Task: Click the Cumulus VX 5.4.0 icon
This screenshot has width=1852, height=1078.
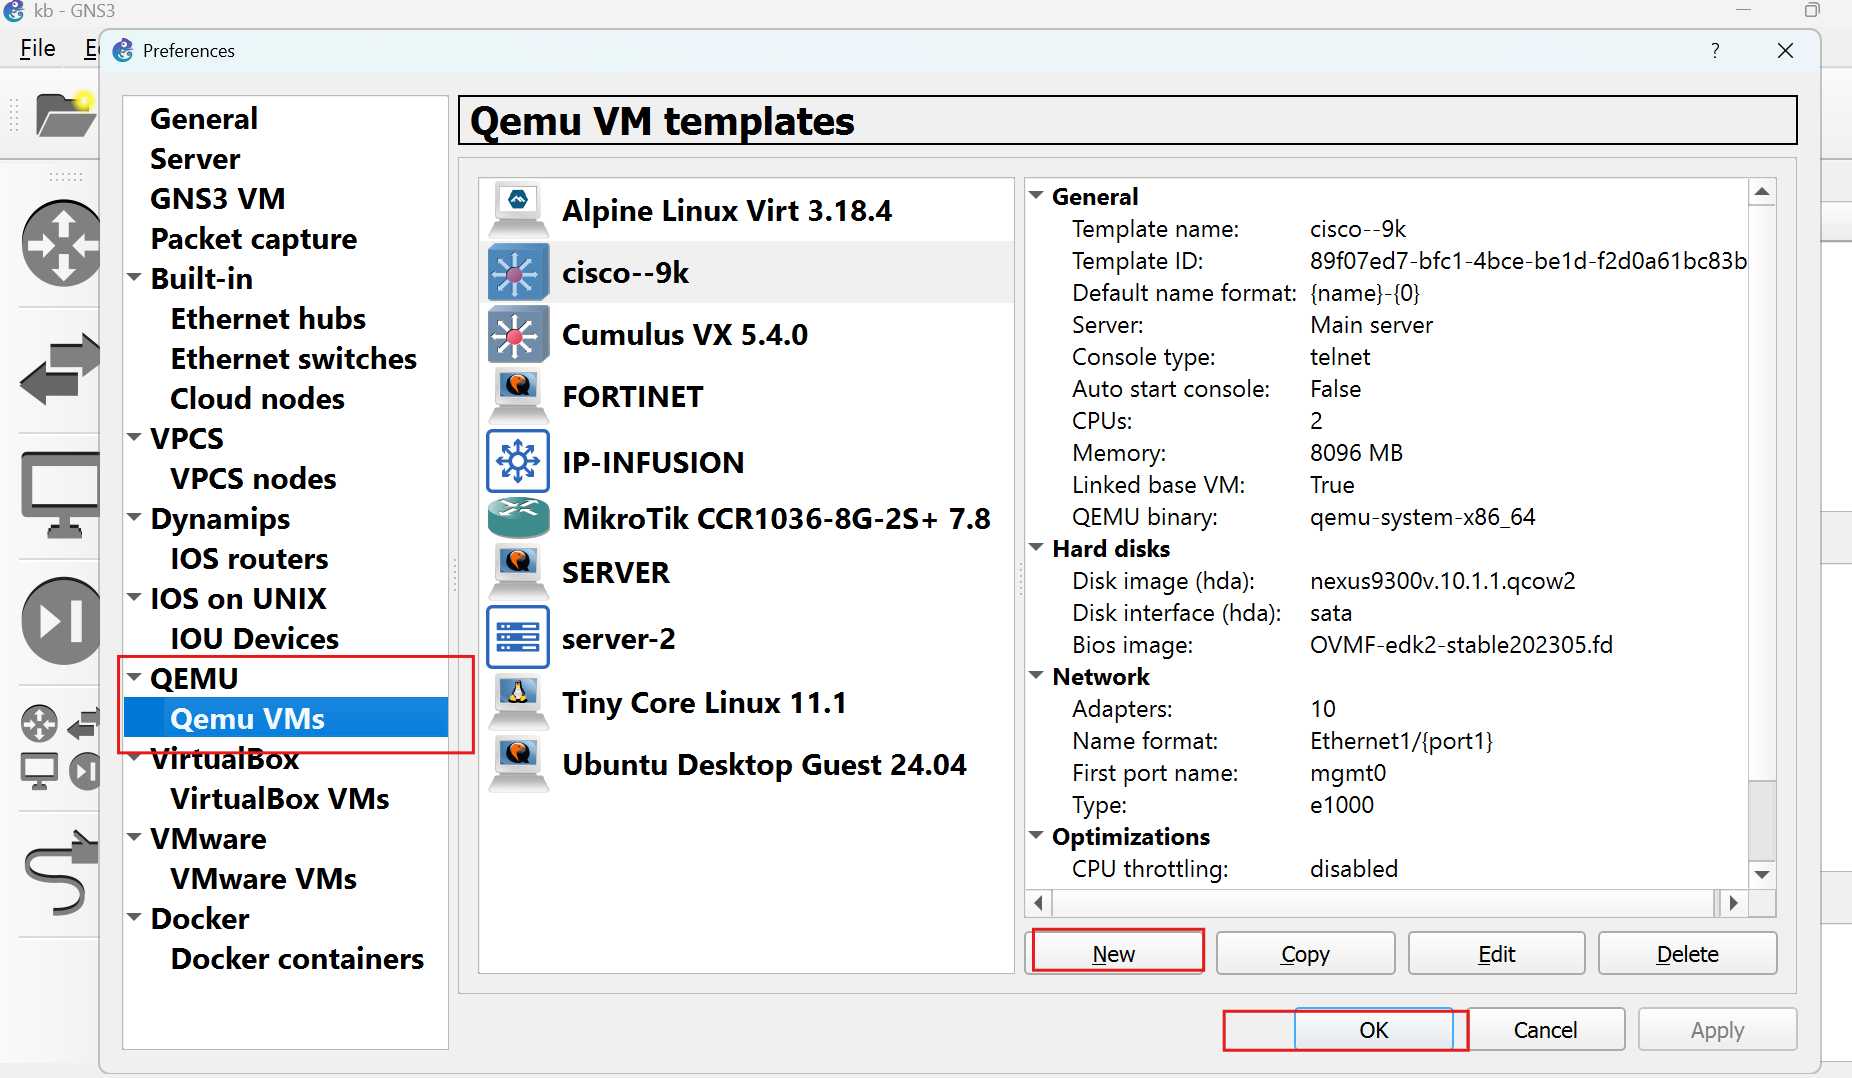Action: [518, 334]
